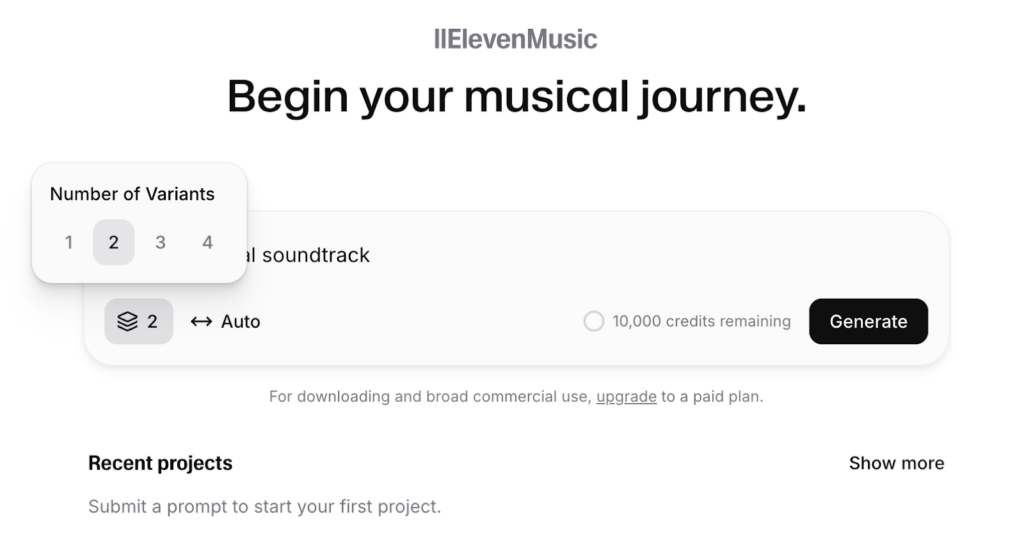
Task: Click the double-arrow duration icon
Action: pos(201,321)
